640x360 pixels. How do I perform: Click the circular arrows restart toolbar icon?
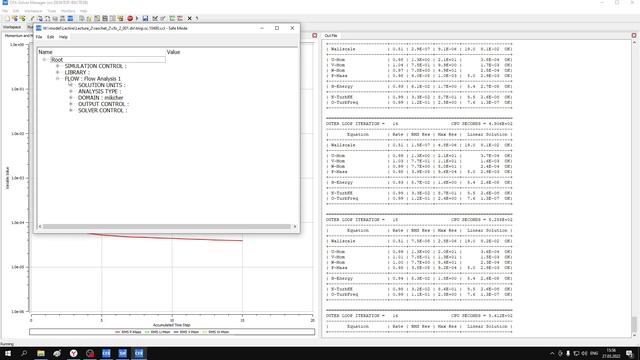[47, 18]
